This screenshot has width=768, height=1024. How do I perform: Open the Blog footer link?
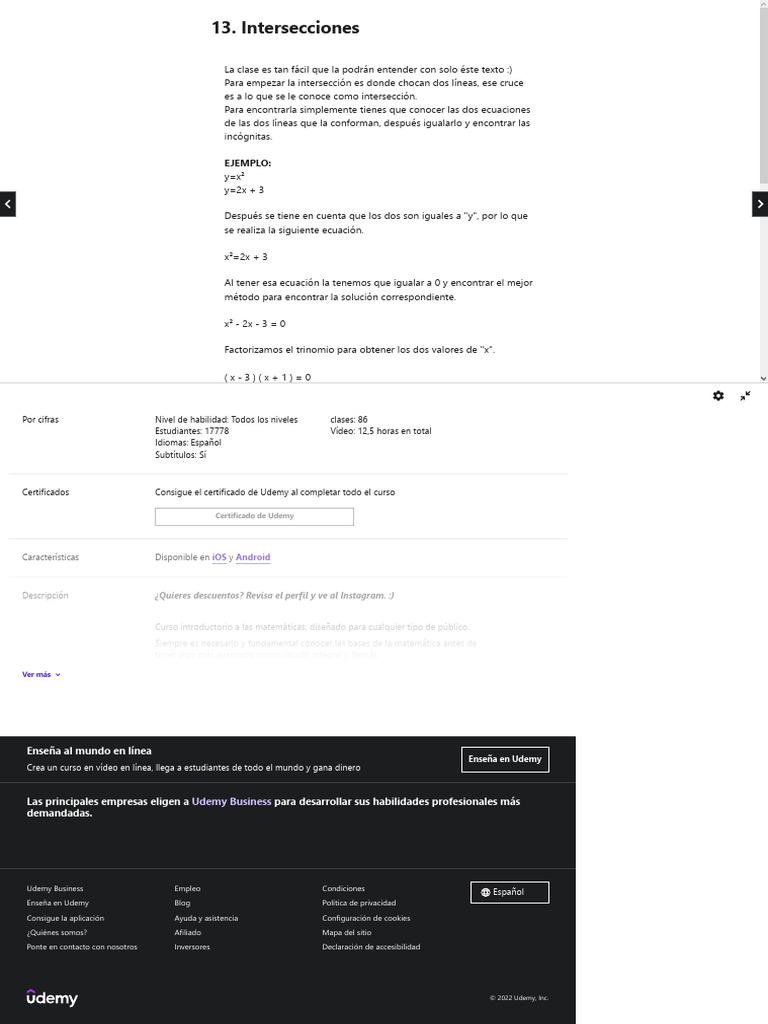(182, 903)
